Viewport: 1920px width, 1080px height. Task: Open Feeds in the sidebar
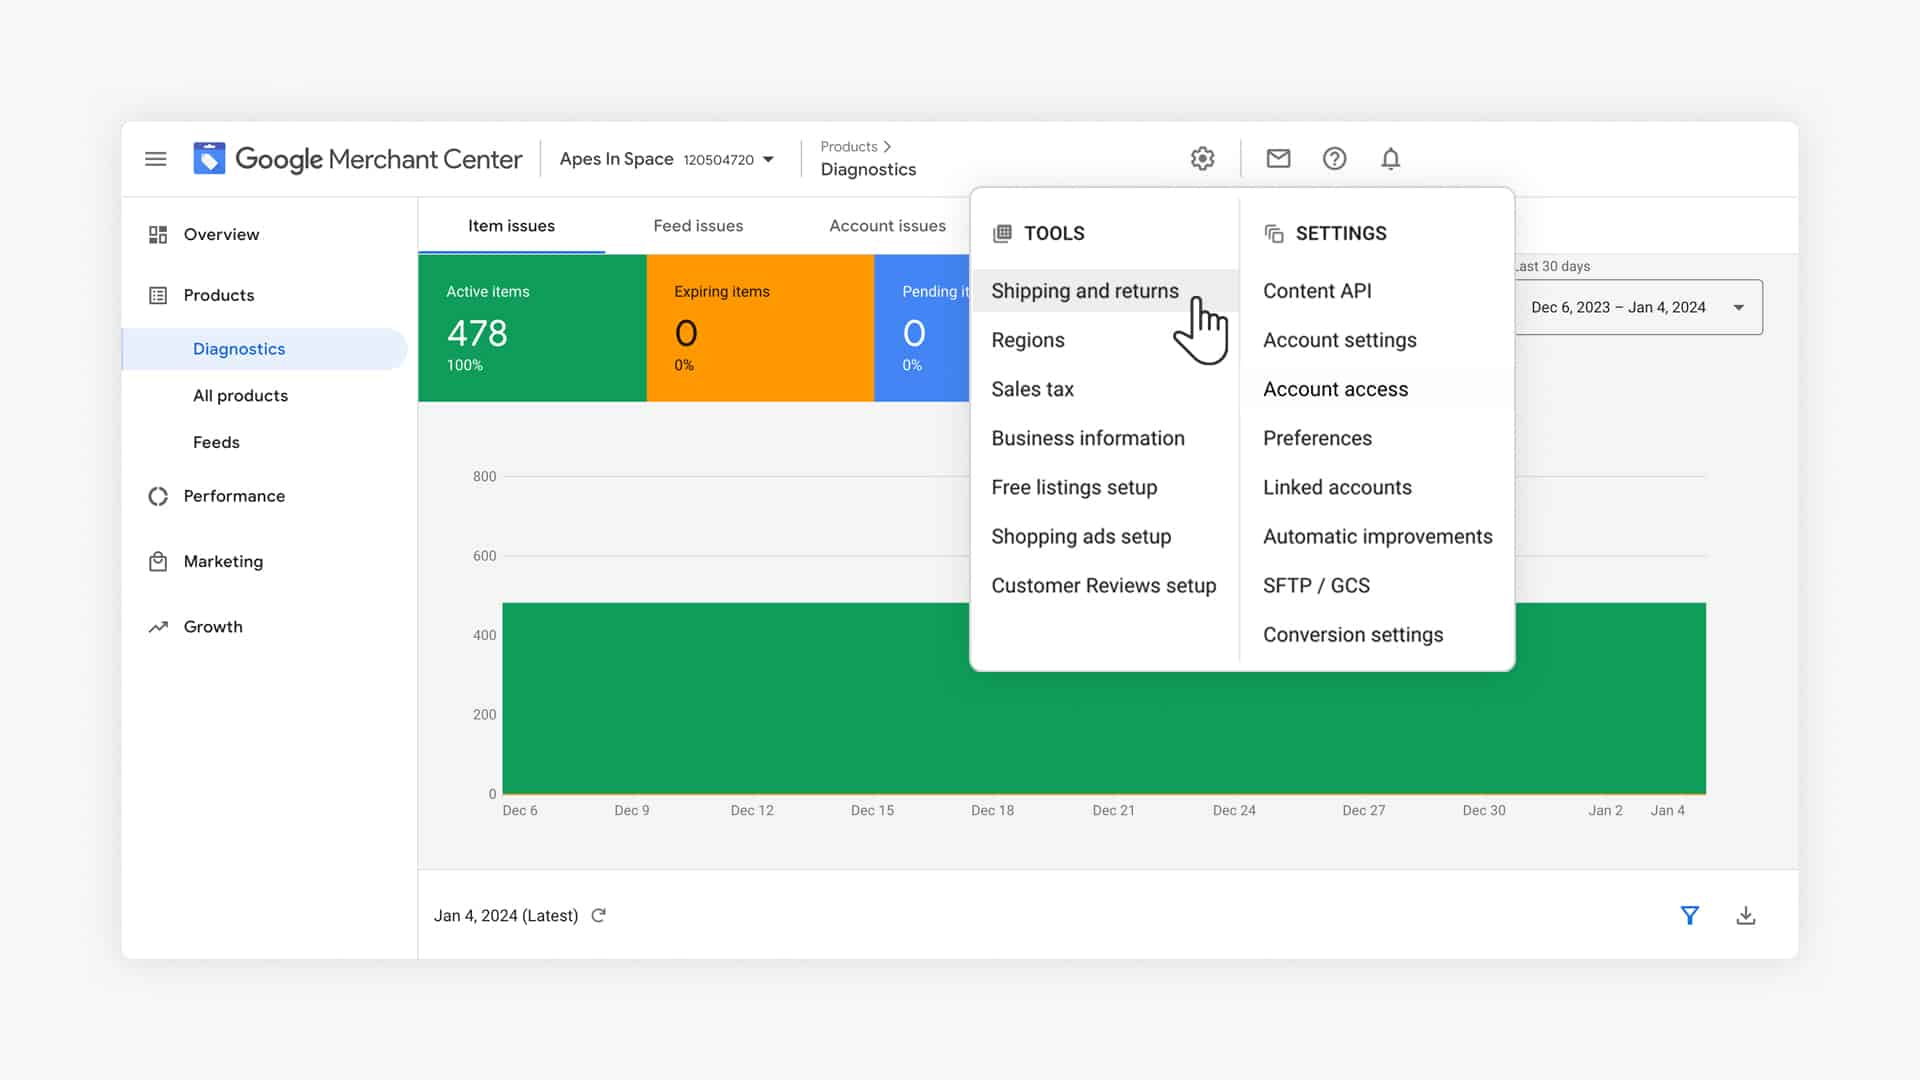[216, 442]
